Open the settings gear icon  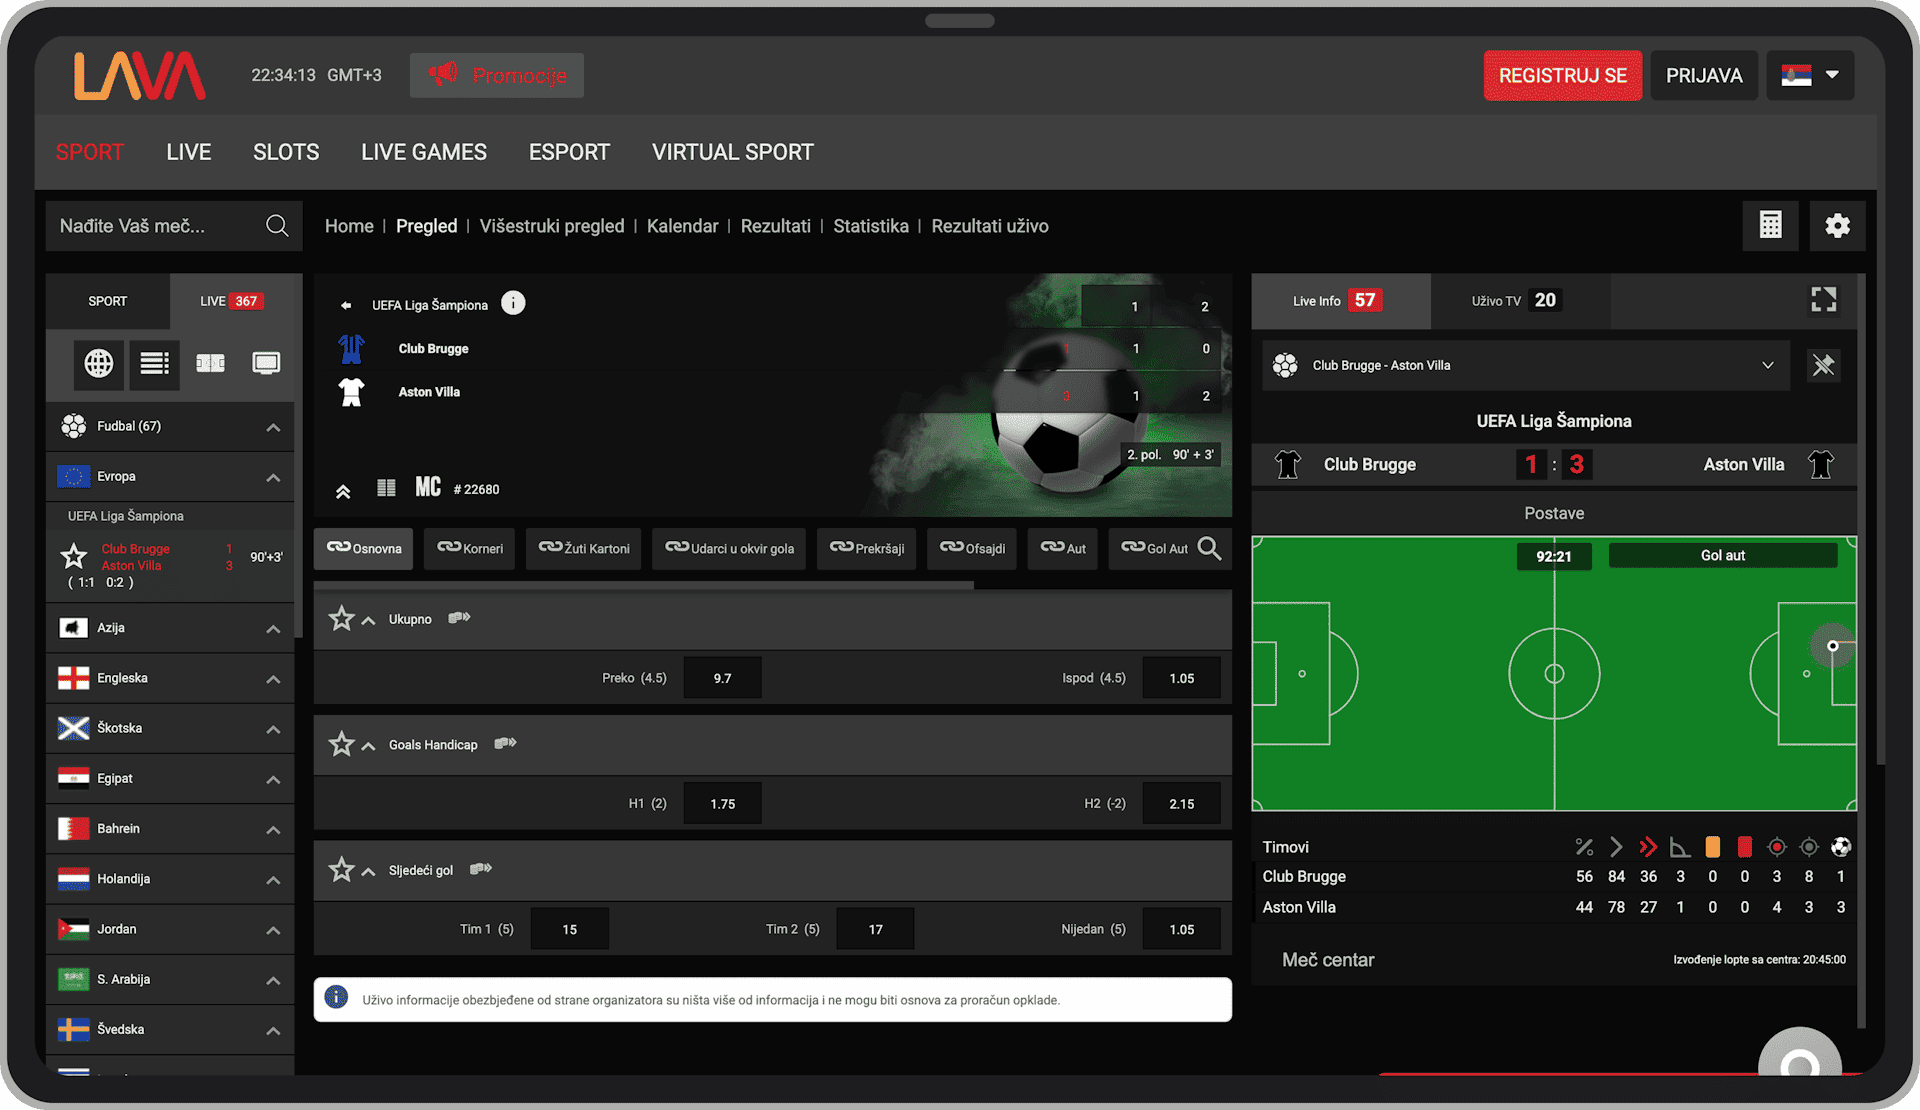(1837, 225)
